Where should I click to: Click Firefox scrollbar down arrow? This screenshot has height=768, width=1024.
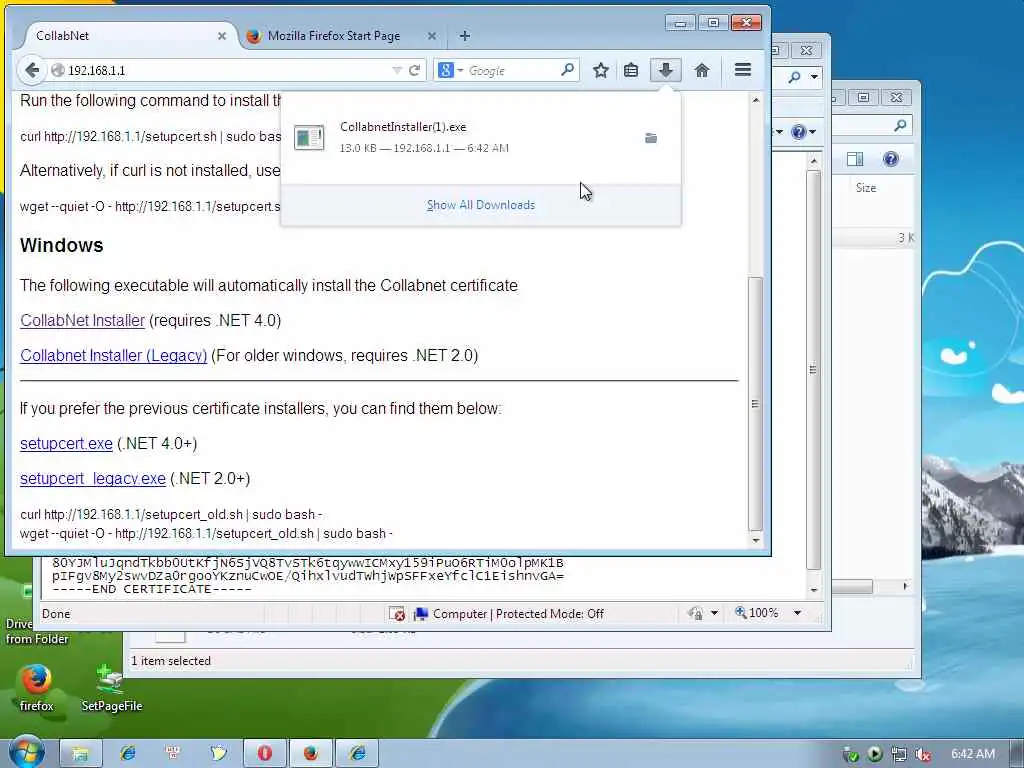756,540
